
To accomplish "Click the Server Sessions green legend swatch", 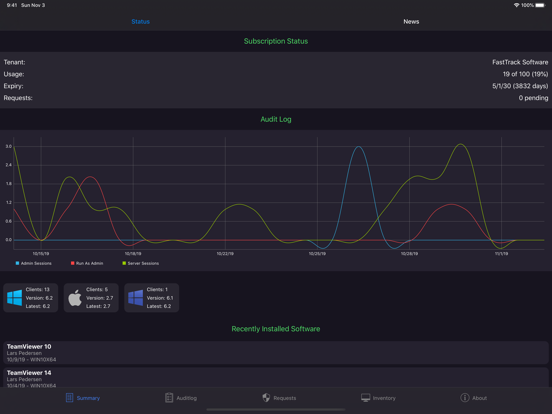I will (x=124, y=263).
